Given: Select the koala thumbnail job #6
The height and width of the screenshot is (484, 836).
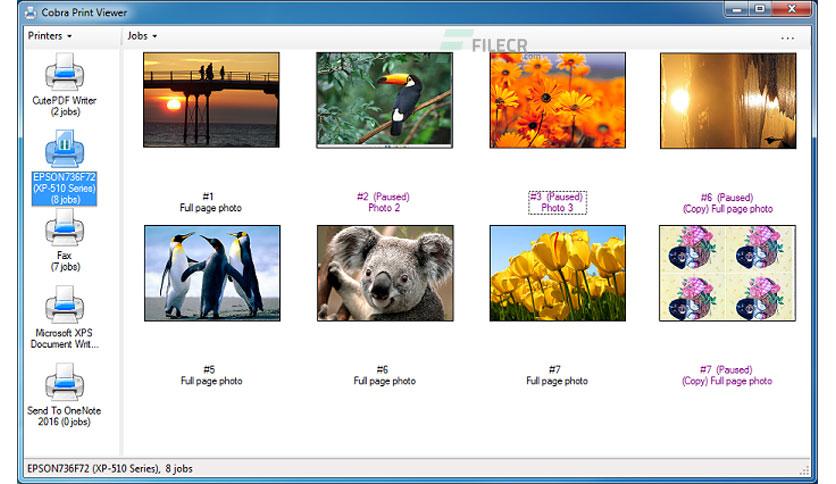Looking at the screenshot, I should click(385, 273).
